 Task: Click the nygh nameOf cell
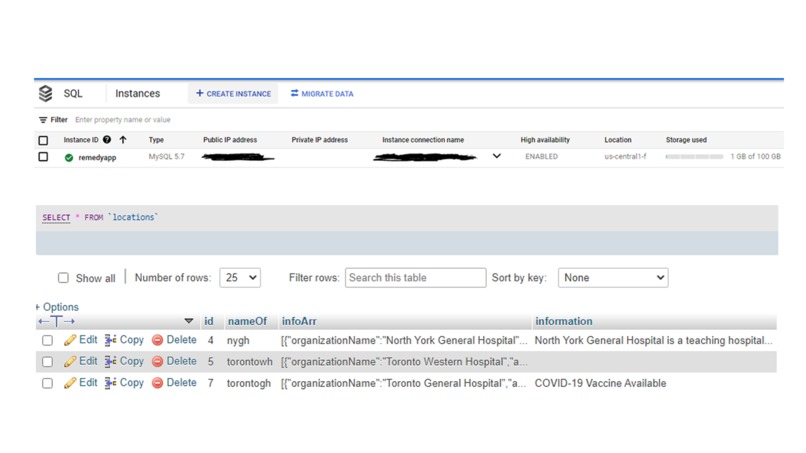tap(238, 340)
